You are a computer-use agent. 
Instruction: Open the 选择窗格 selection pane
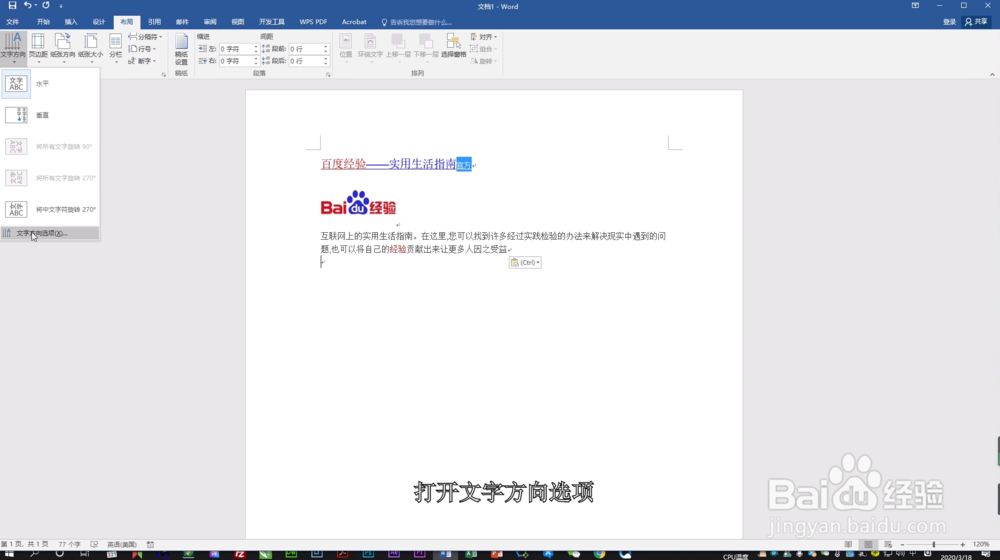coord(453,47)
